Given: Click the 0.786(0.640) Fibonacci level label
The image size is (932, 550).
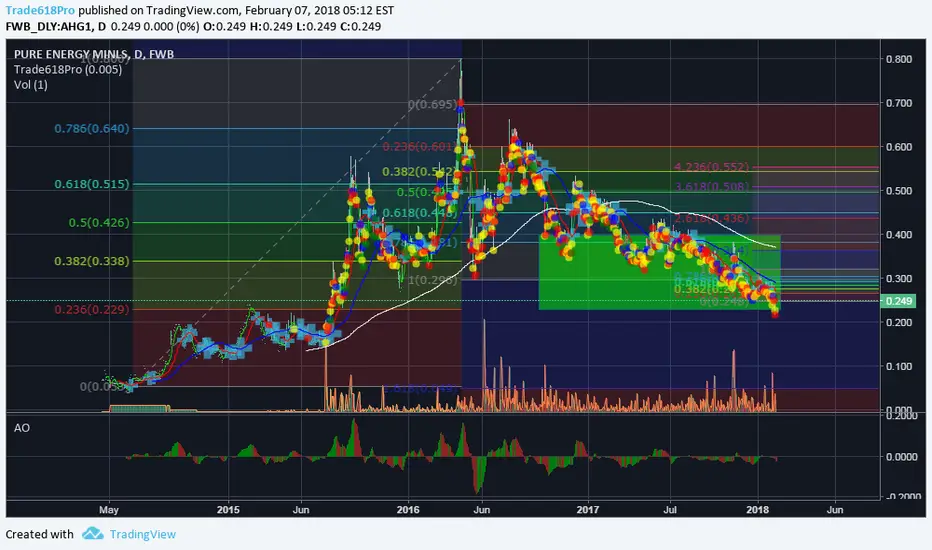Looking at the screenshot, I should point(92,128).
